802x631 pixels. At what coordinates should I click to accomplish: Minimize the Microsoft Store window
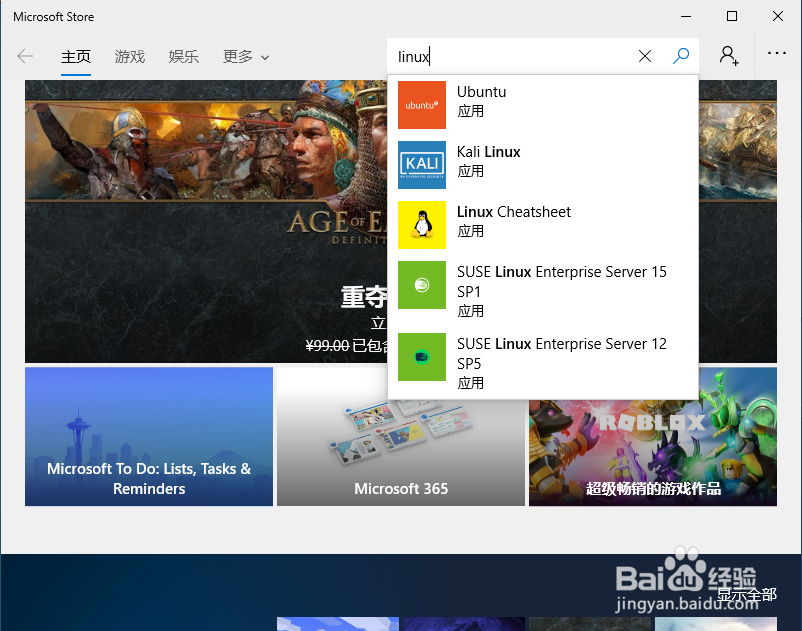click(686, 16)
